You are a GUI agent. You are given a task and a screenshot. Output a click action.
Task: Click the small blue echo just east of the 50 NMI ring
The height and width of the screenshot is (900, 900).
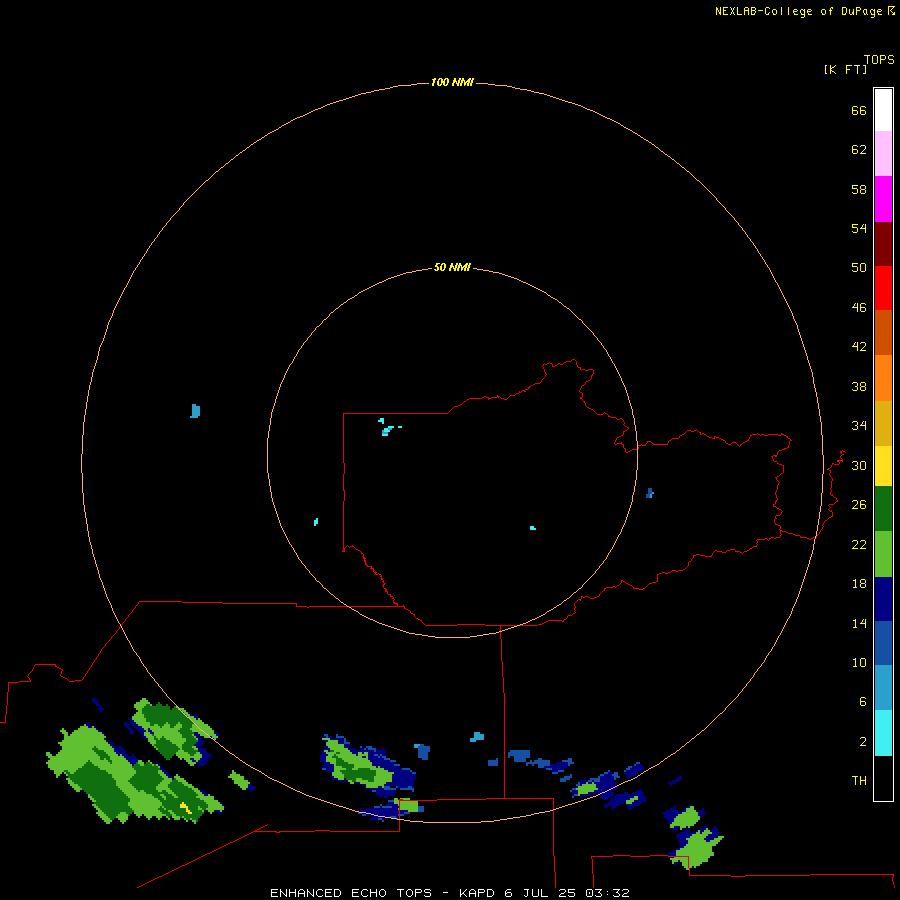tap(649, 493)
